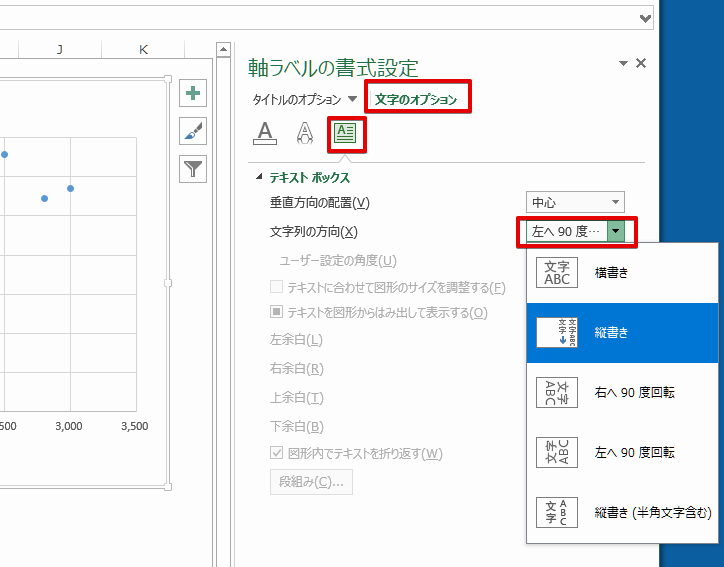Select the Text Fill and Outline icon
The image size is (724, 567).
tap(265, 134)
